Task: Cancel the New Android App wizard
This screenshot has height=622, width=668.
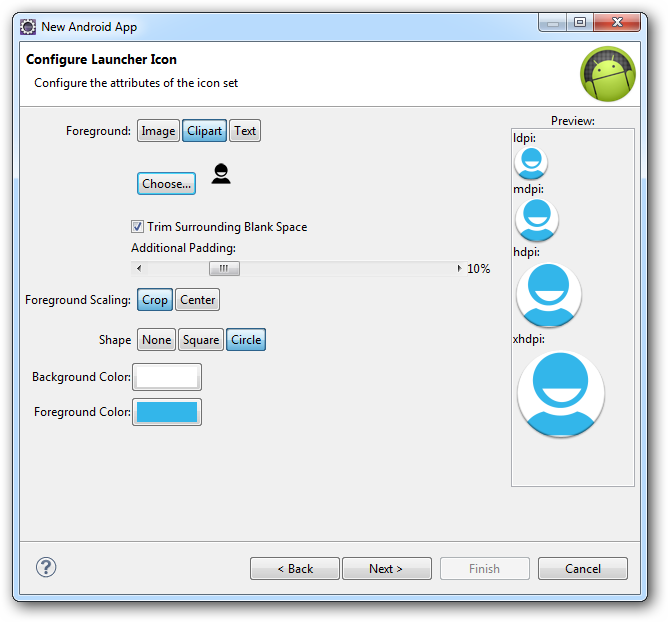Action: point(583,568)
